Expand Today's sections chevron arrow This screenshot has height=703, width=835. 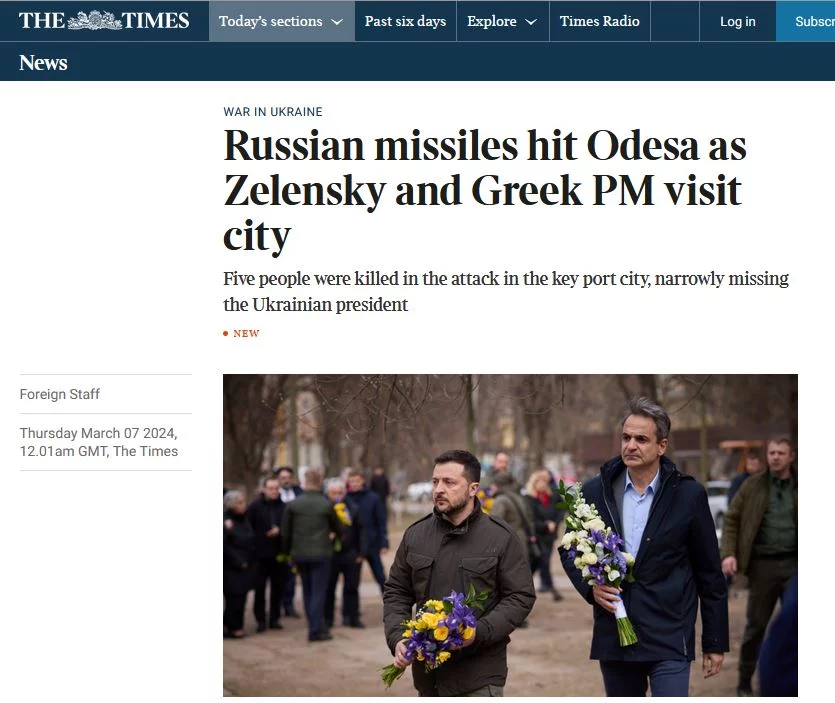pos(337,22)
